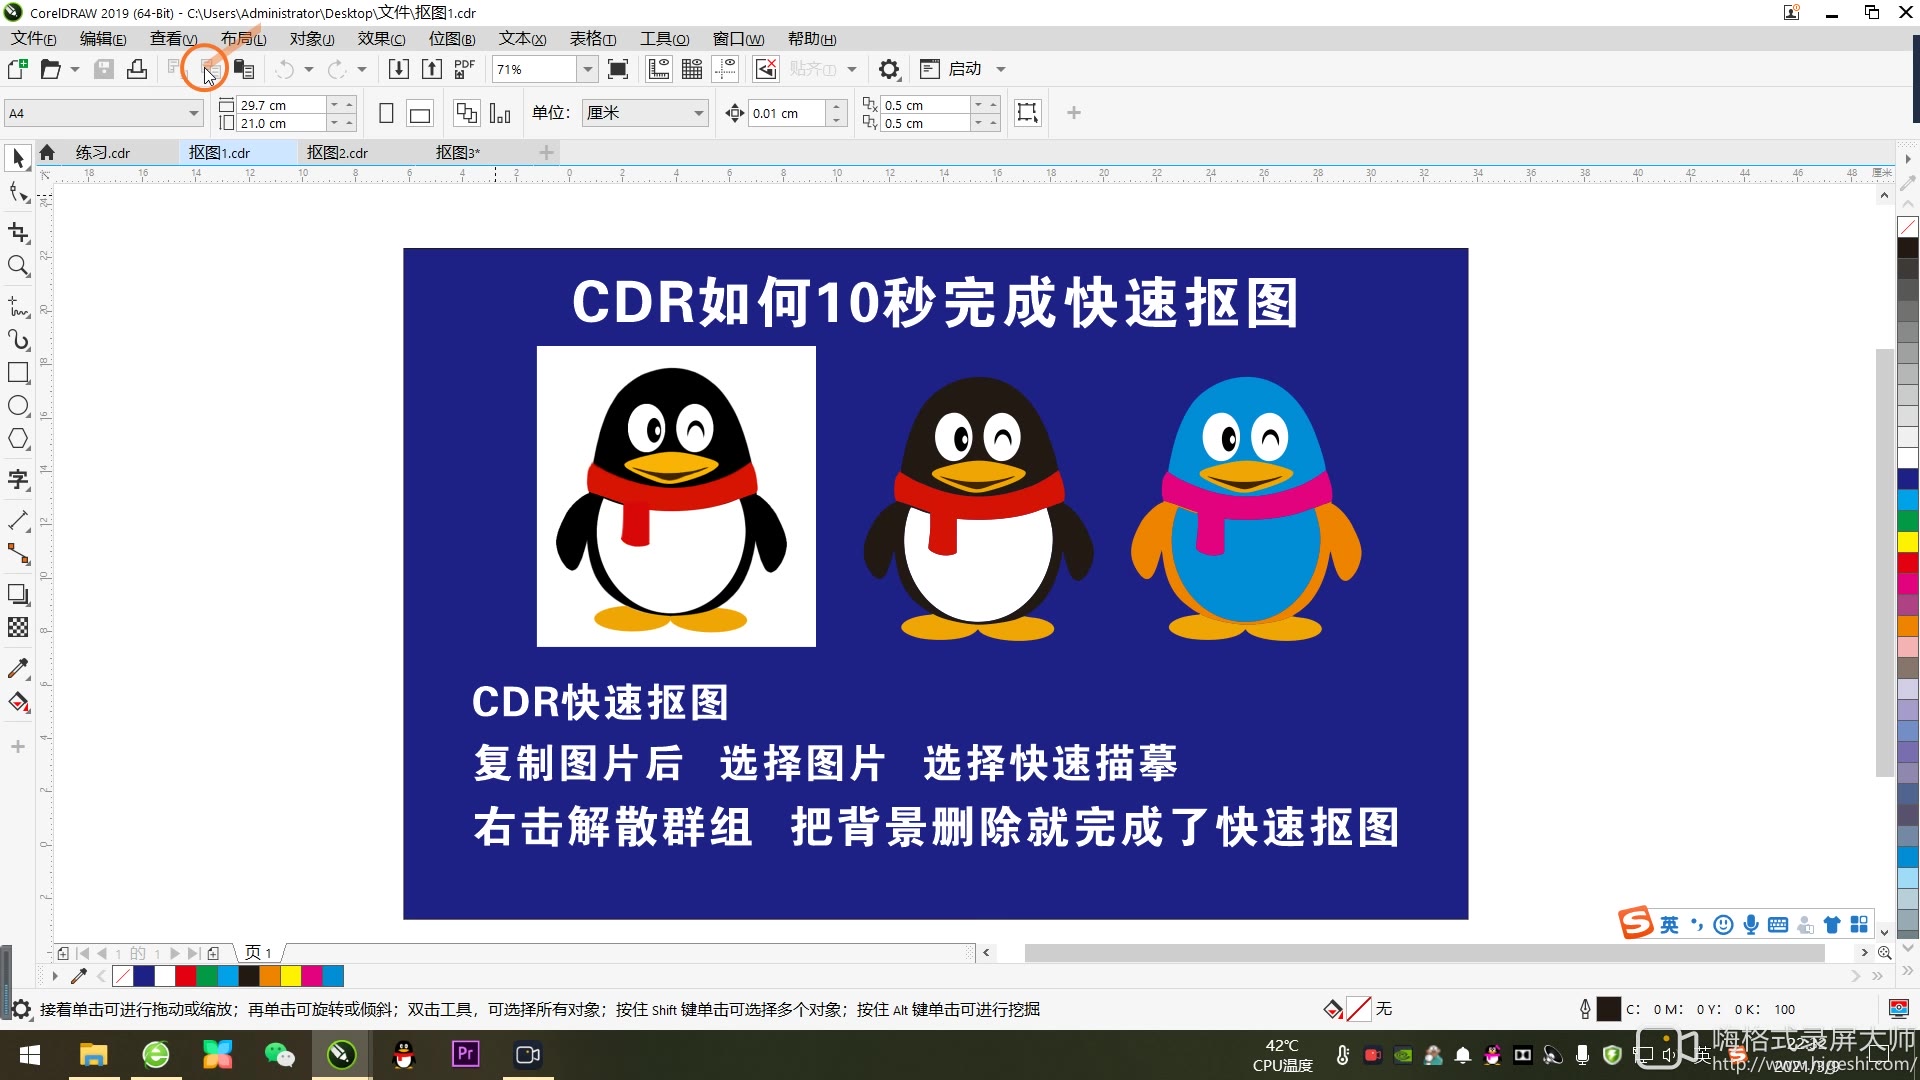The image size is (1920, 1080).
Task: Select the Artistic Media tool
Action: coord(18,340)
